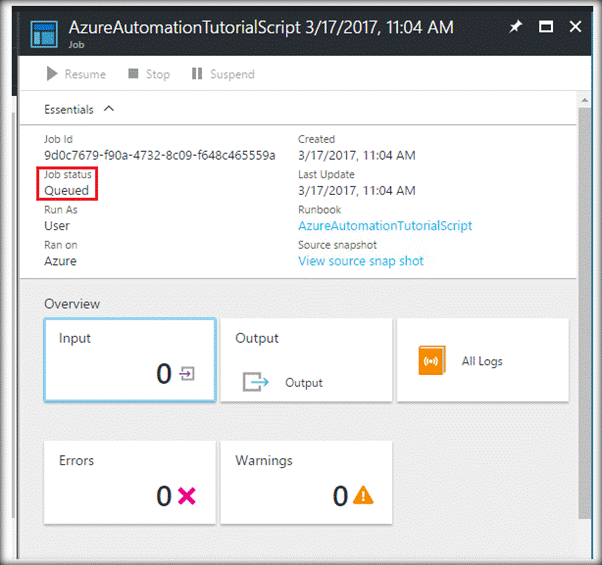Click the Overview heading
This screenshot has width=602, height=565.
click(x=72, y=304)
